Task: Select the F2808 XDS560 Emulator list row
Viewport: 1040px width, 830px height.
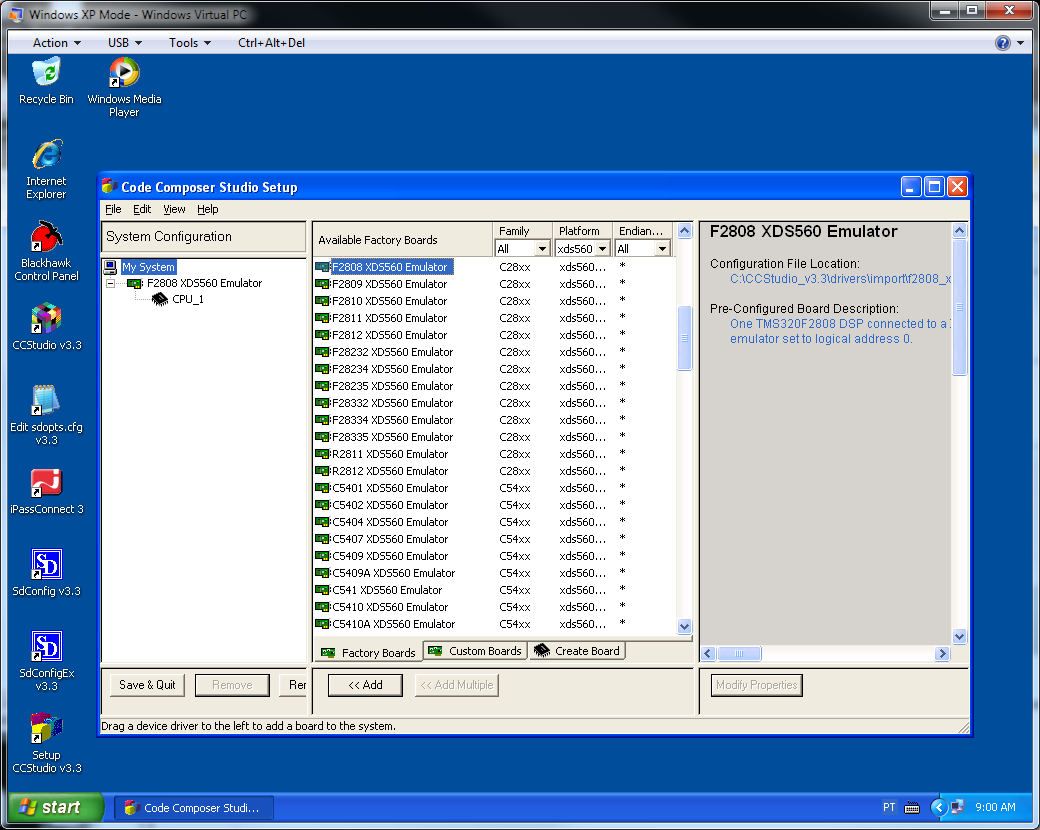Action: (x=494, y=267)
